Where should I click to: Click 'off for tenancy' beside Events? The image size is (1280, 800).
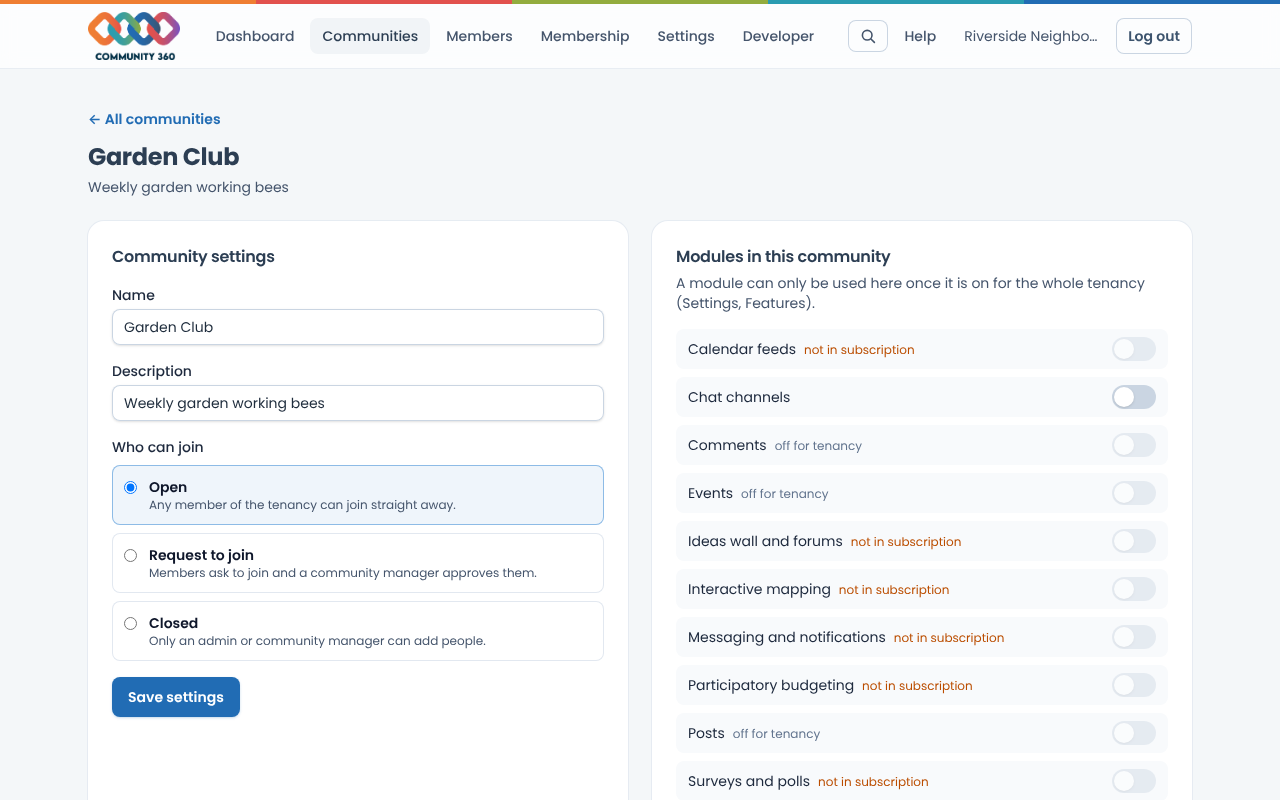pyautogui.click(x=785, y=494)
